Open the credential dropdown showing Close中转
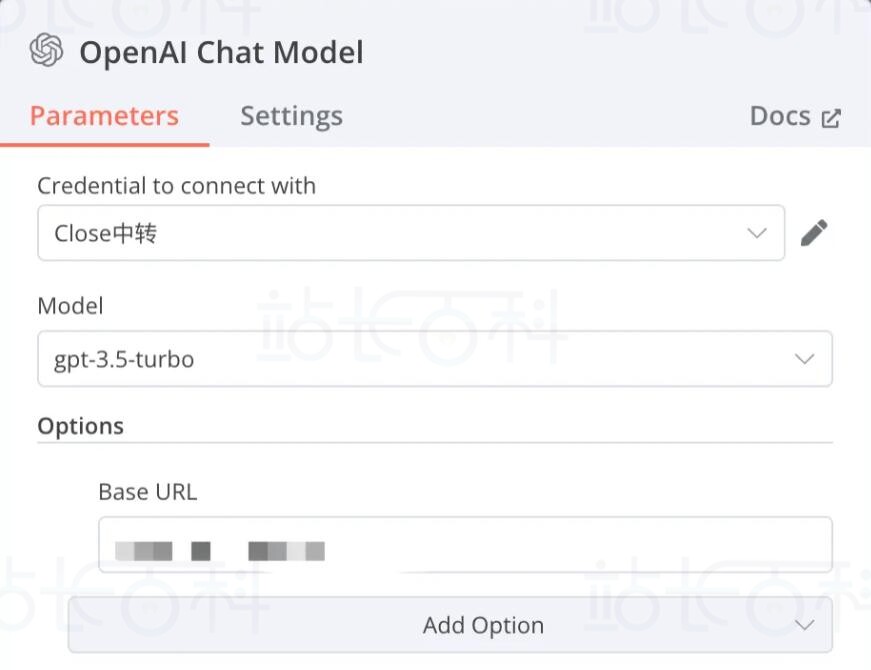 [x=411, y=233]
